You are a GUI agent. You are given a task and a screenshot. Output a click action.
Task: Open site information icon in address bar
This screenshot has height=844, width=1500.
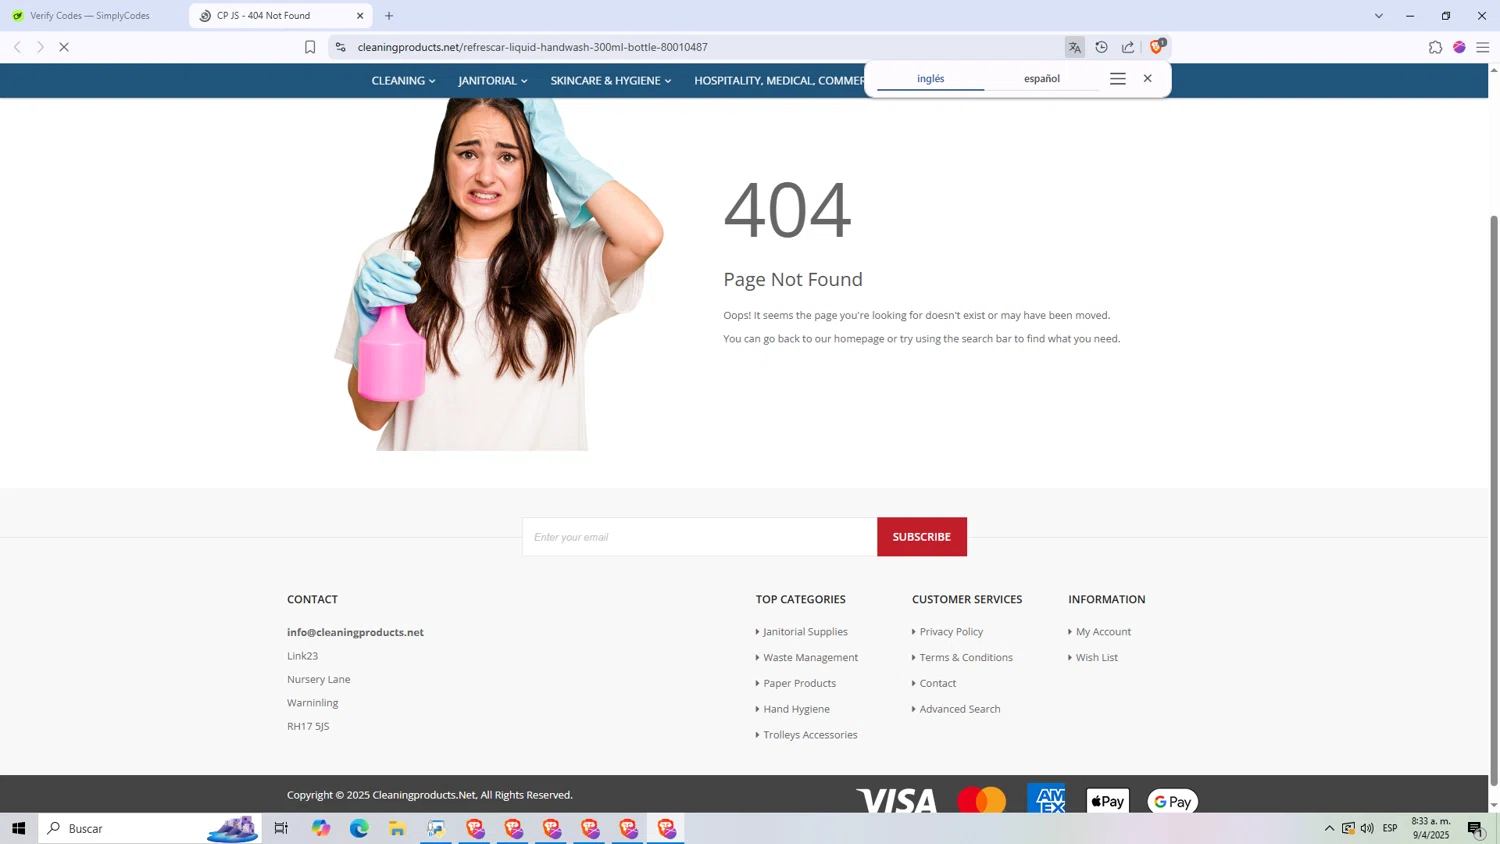[340, 47]
